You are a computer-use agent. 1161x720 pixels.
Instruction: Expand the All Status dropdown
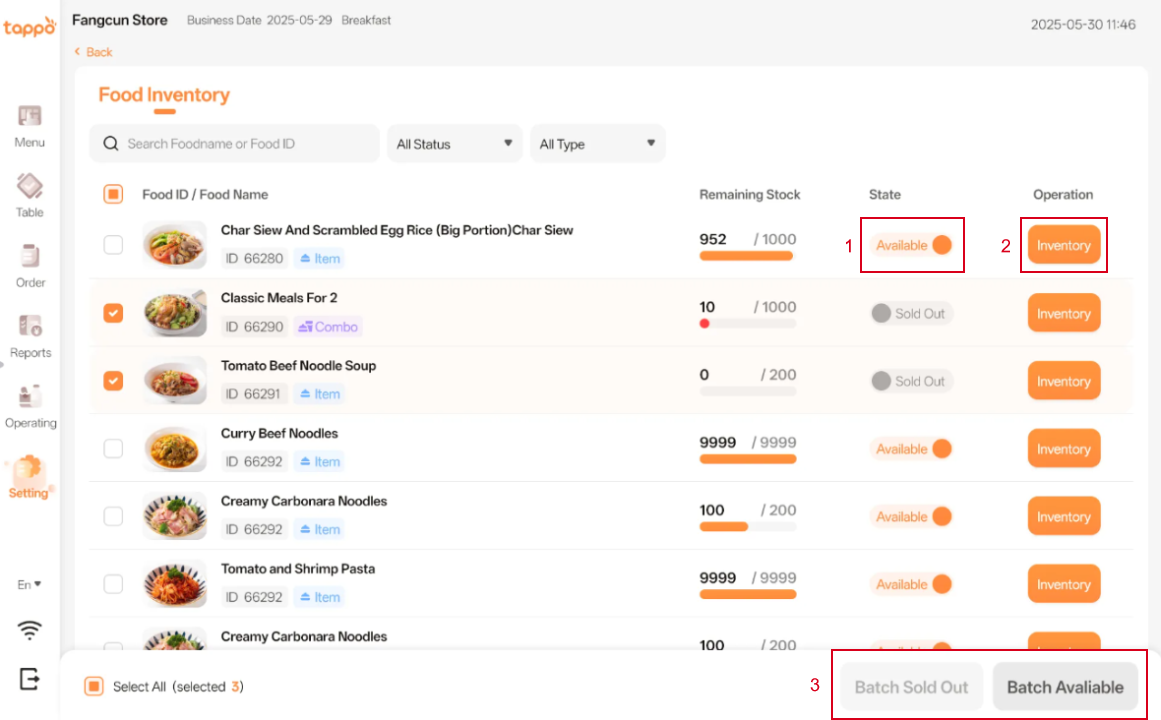pyautogui.click(x=455, y=144)
